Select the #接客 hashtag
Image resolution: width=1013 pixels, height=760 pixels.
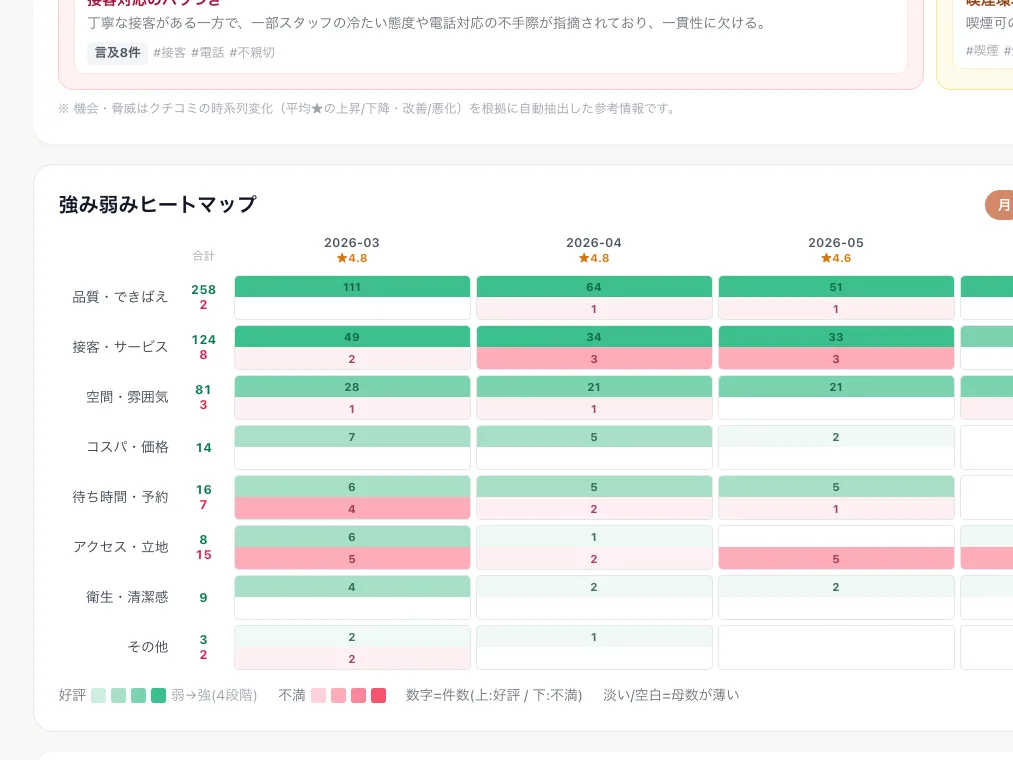point(169,52)
